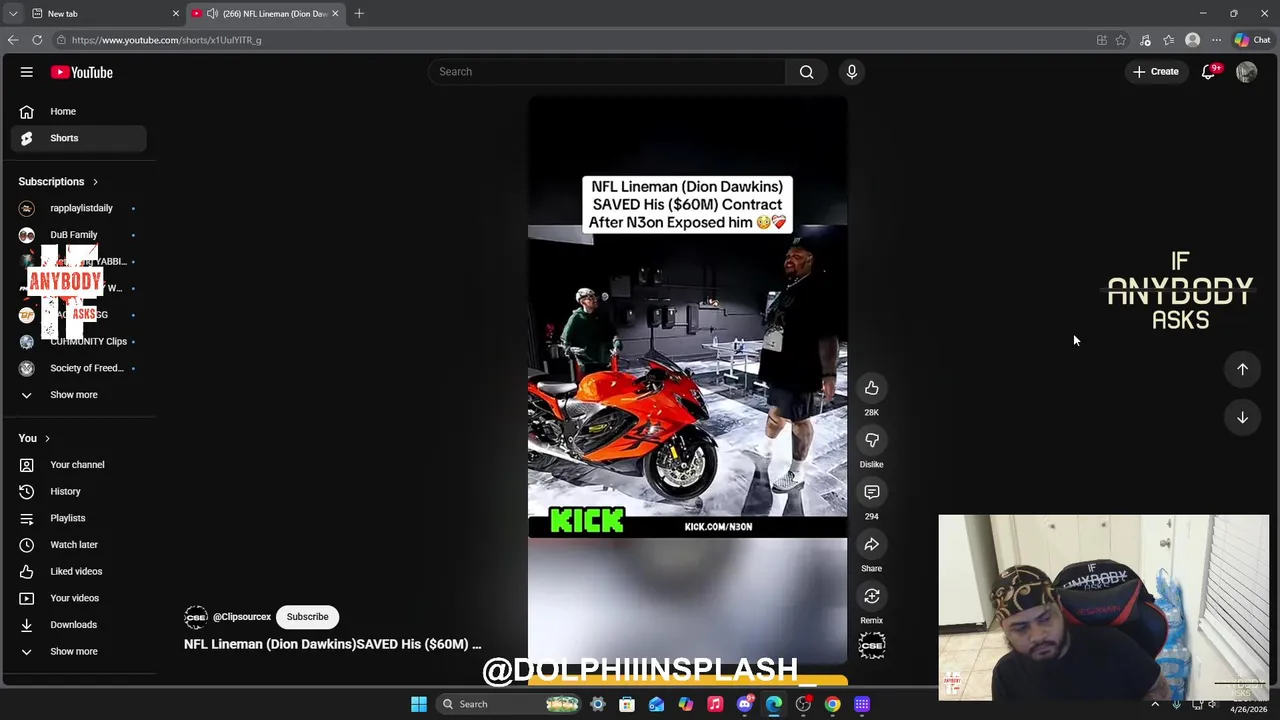The width and height of the screenshot is (1280, 720).
Task: Open the Short's sound source thumbnail
Action: tap(872, 645)
